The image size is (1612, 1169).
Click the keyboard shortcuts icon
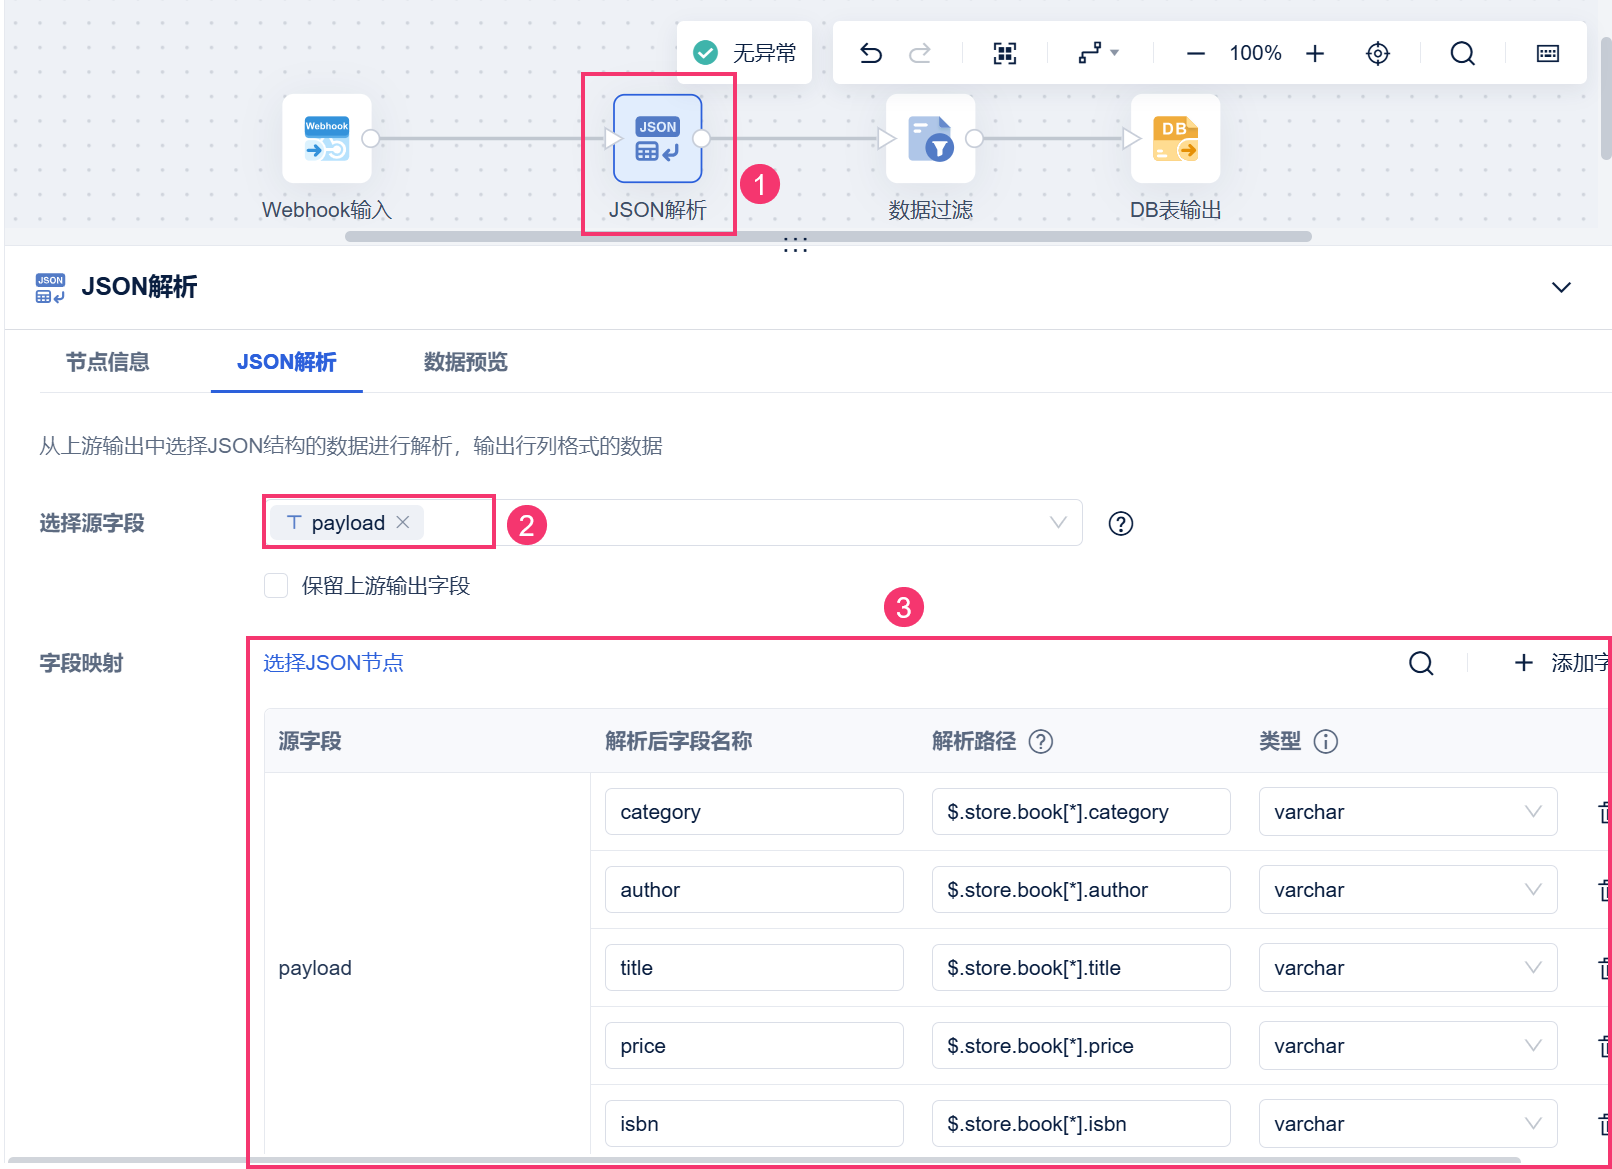pos(1548,53)
